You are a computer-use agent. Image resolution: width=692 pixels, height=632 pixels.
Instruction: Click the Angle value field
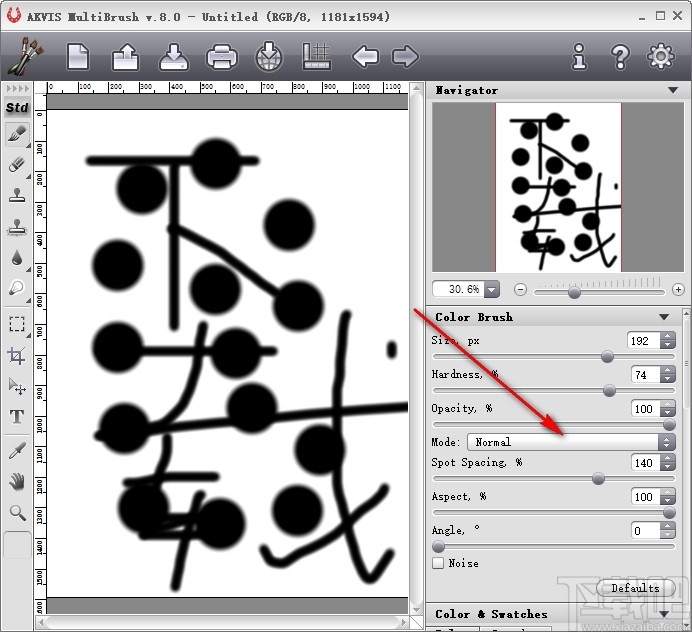(645, 531)
